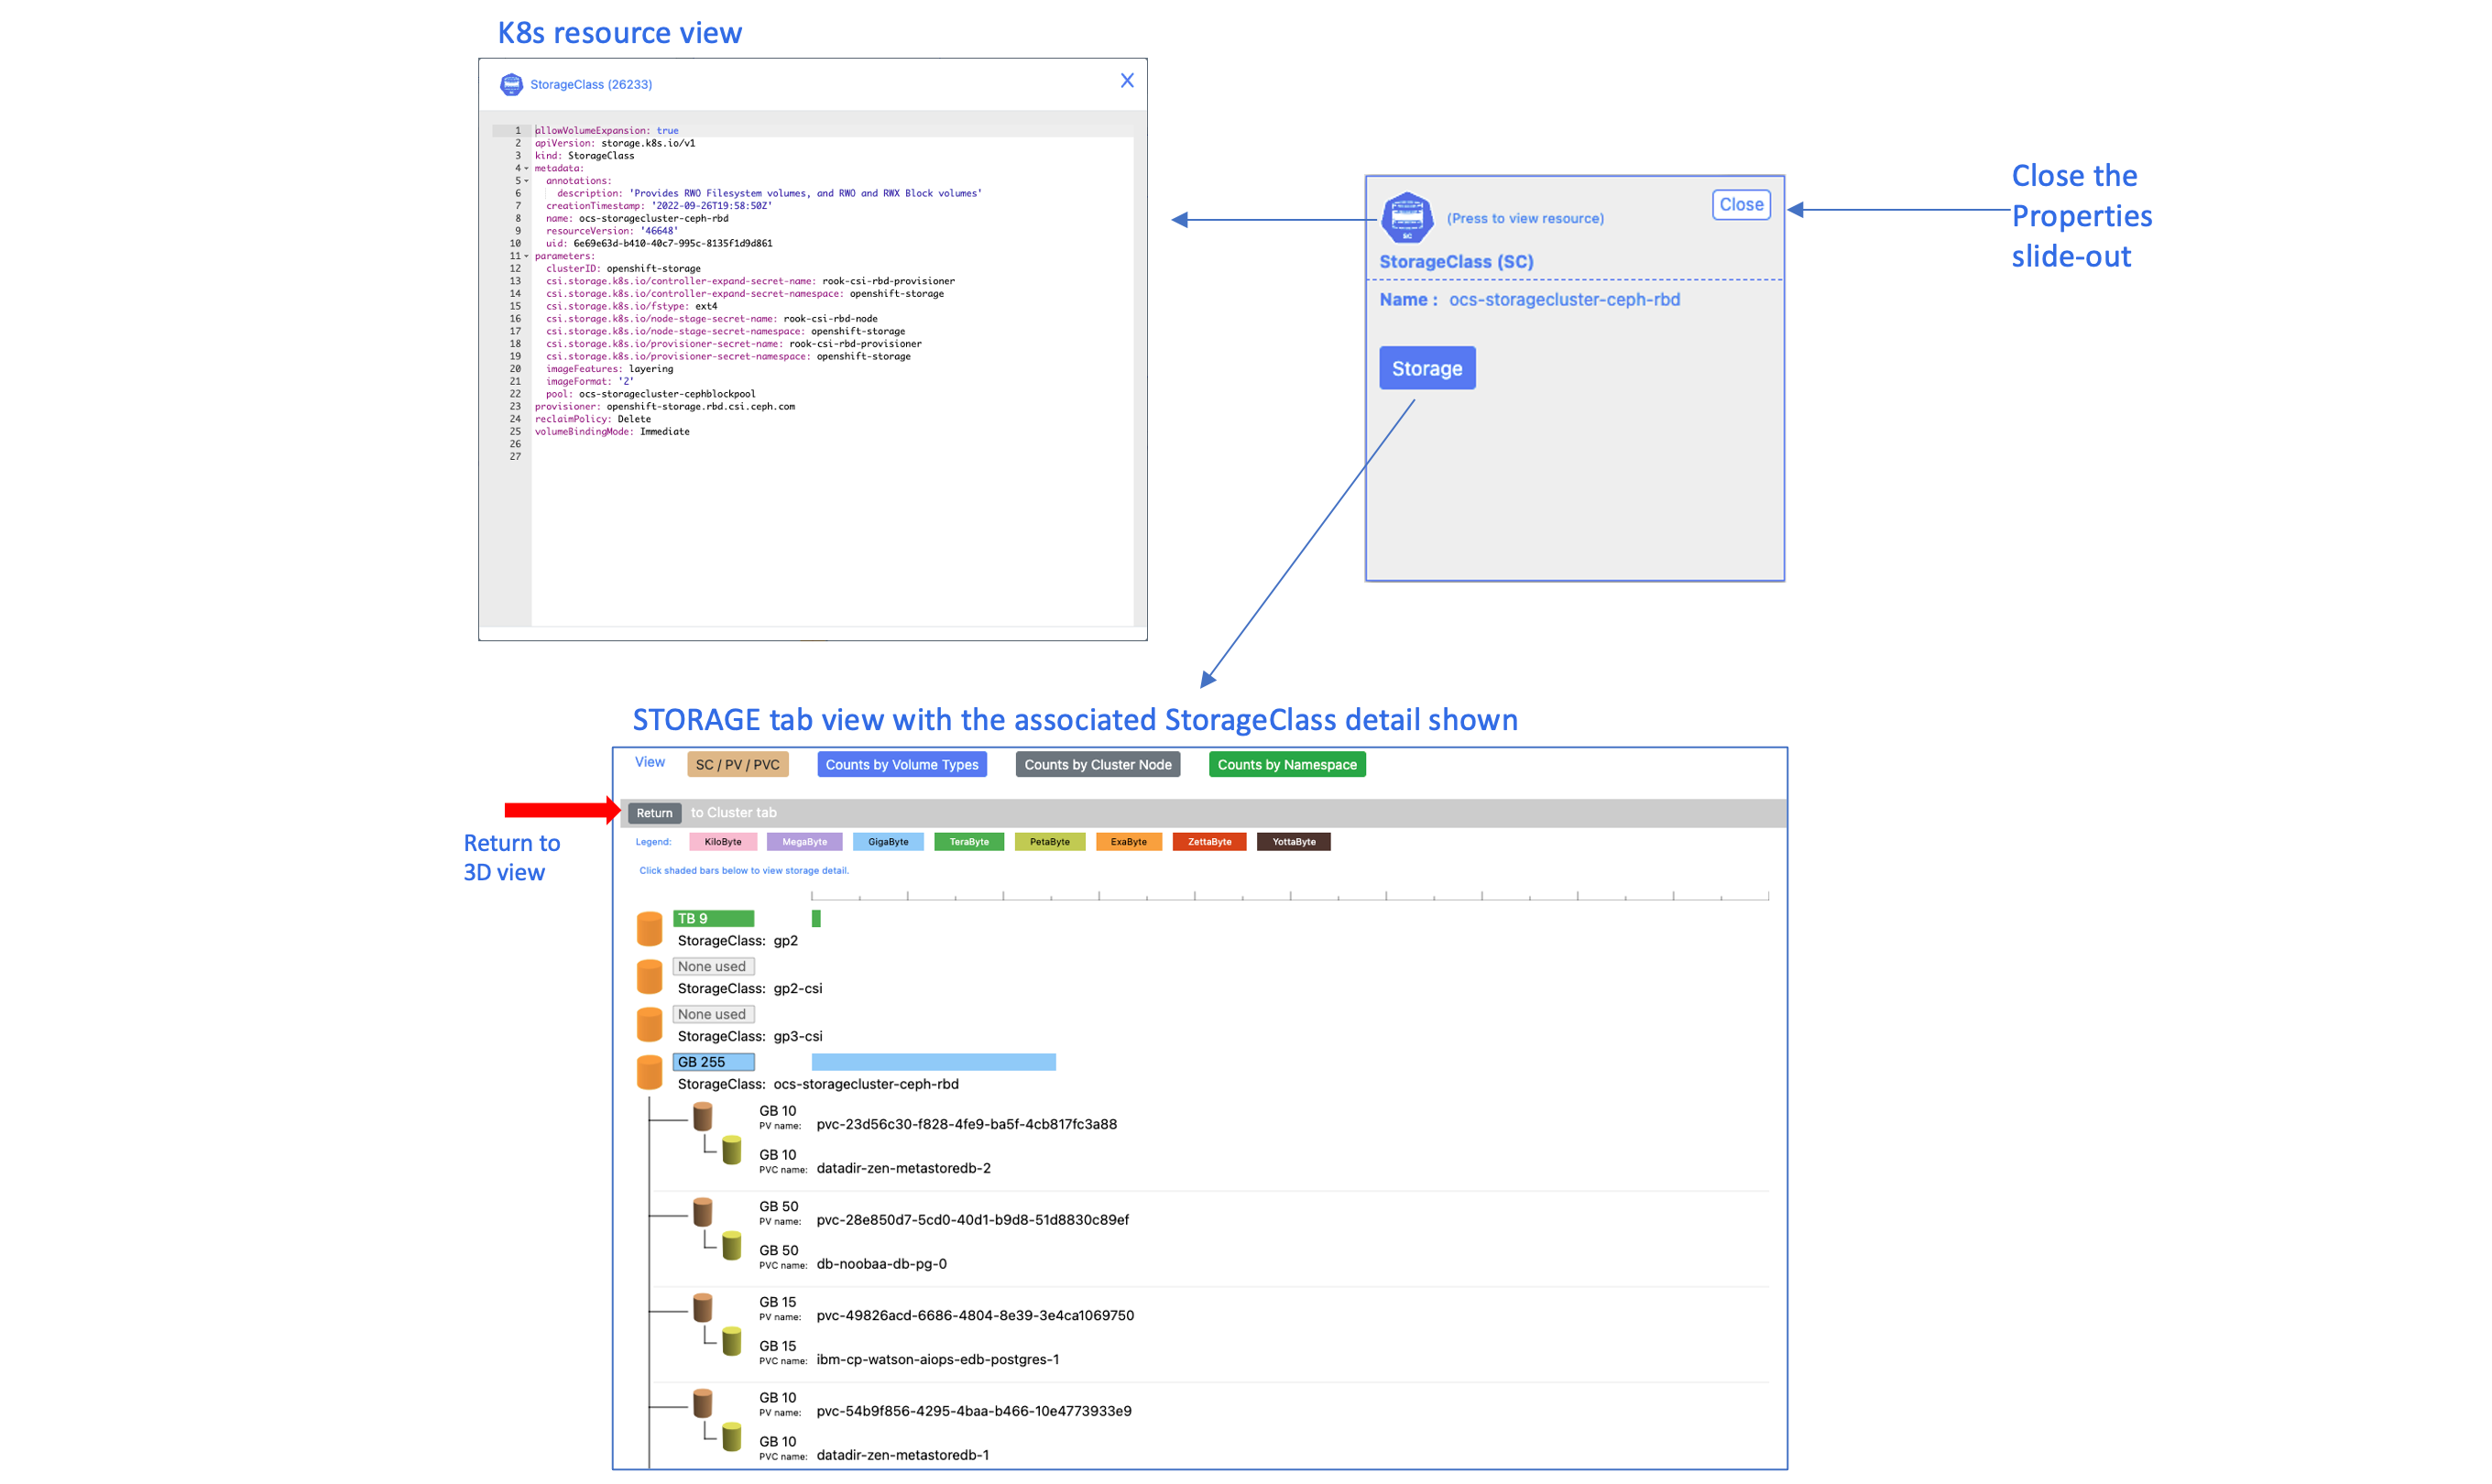Close the Properties slide-out with Close button
The image size is (2492, 1484).
pos(1740,204)
